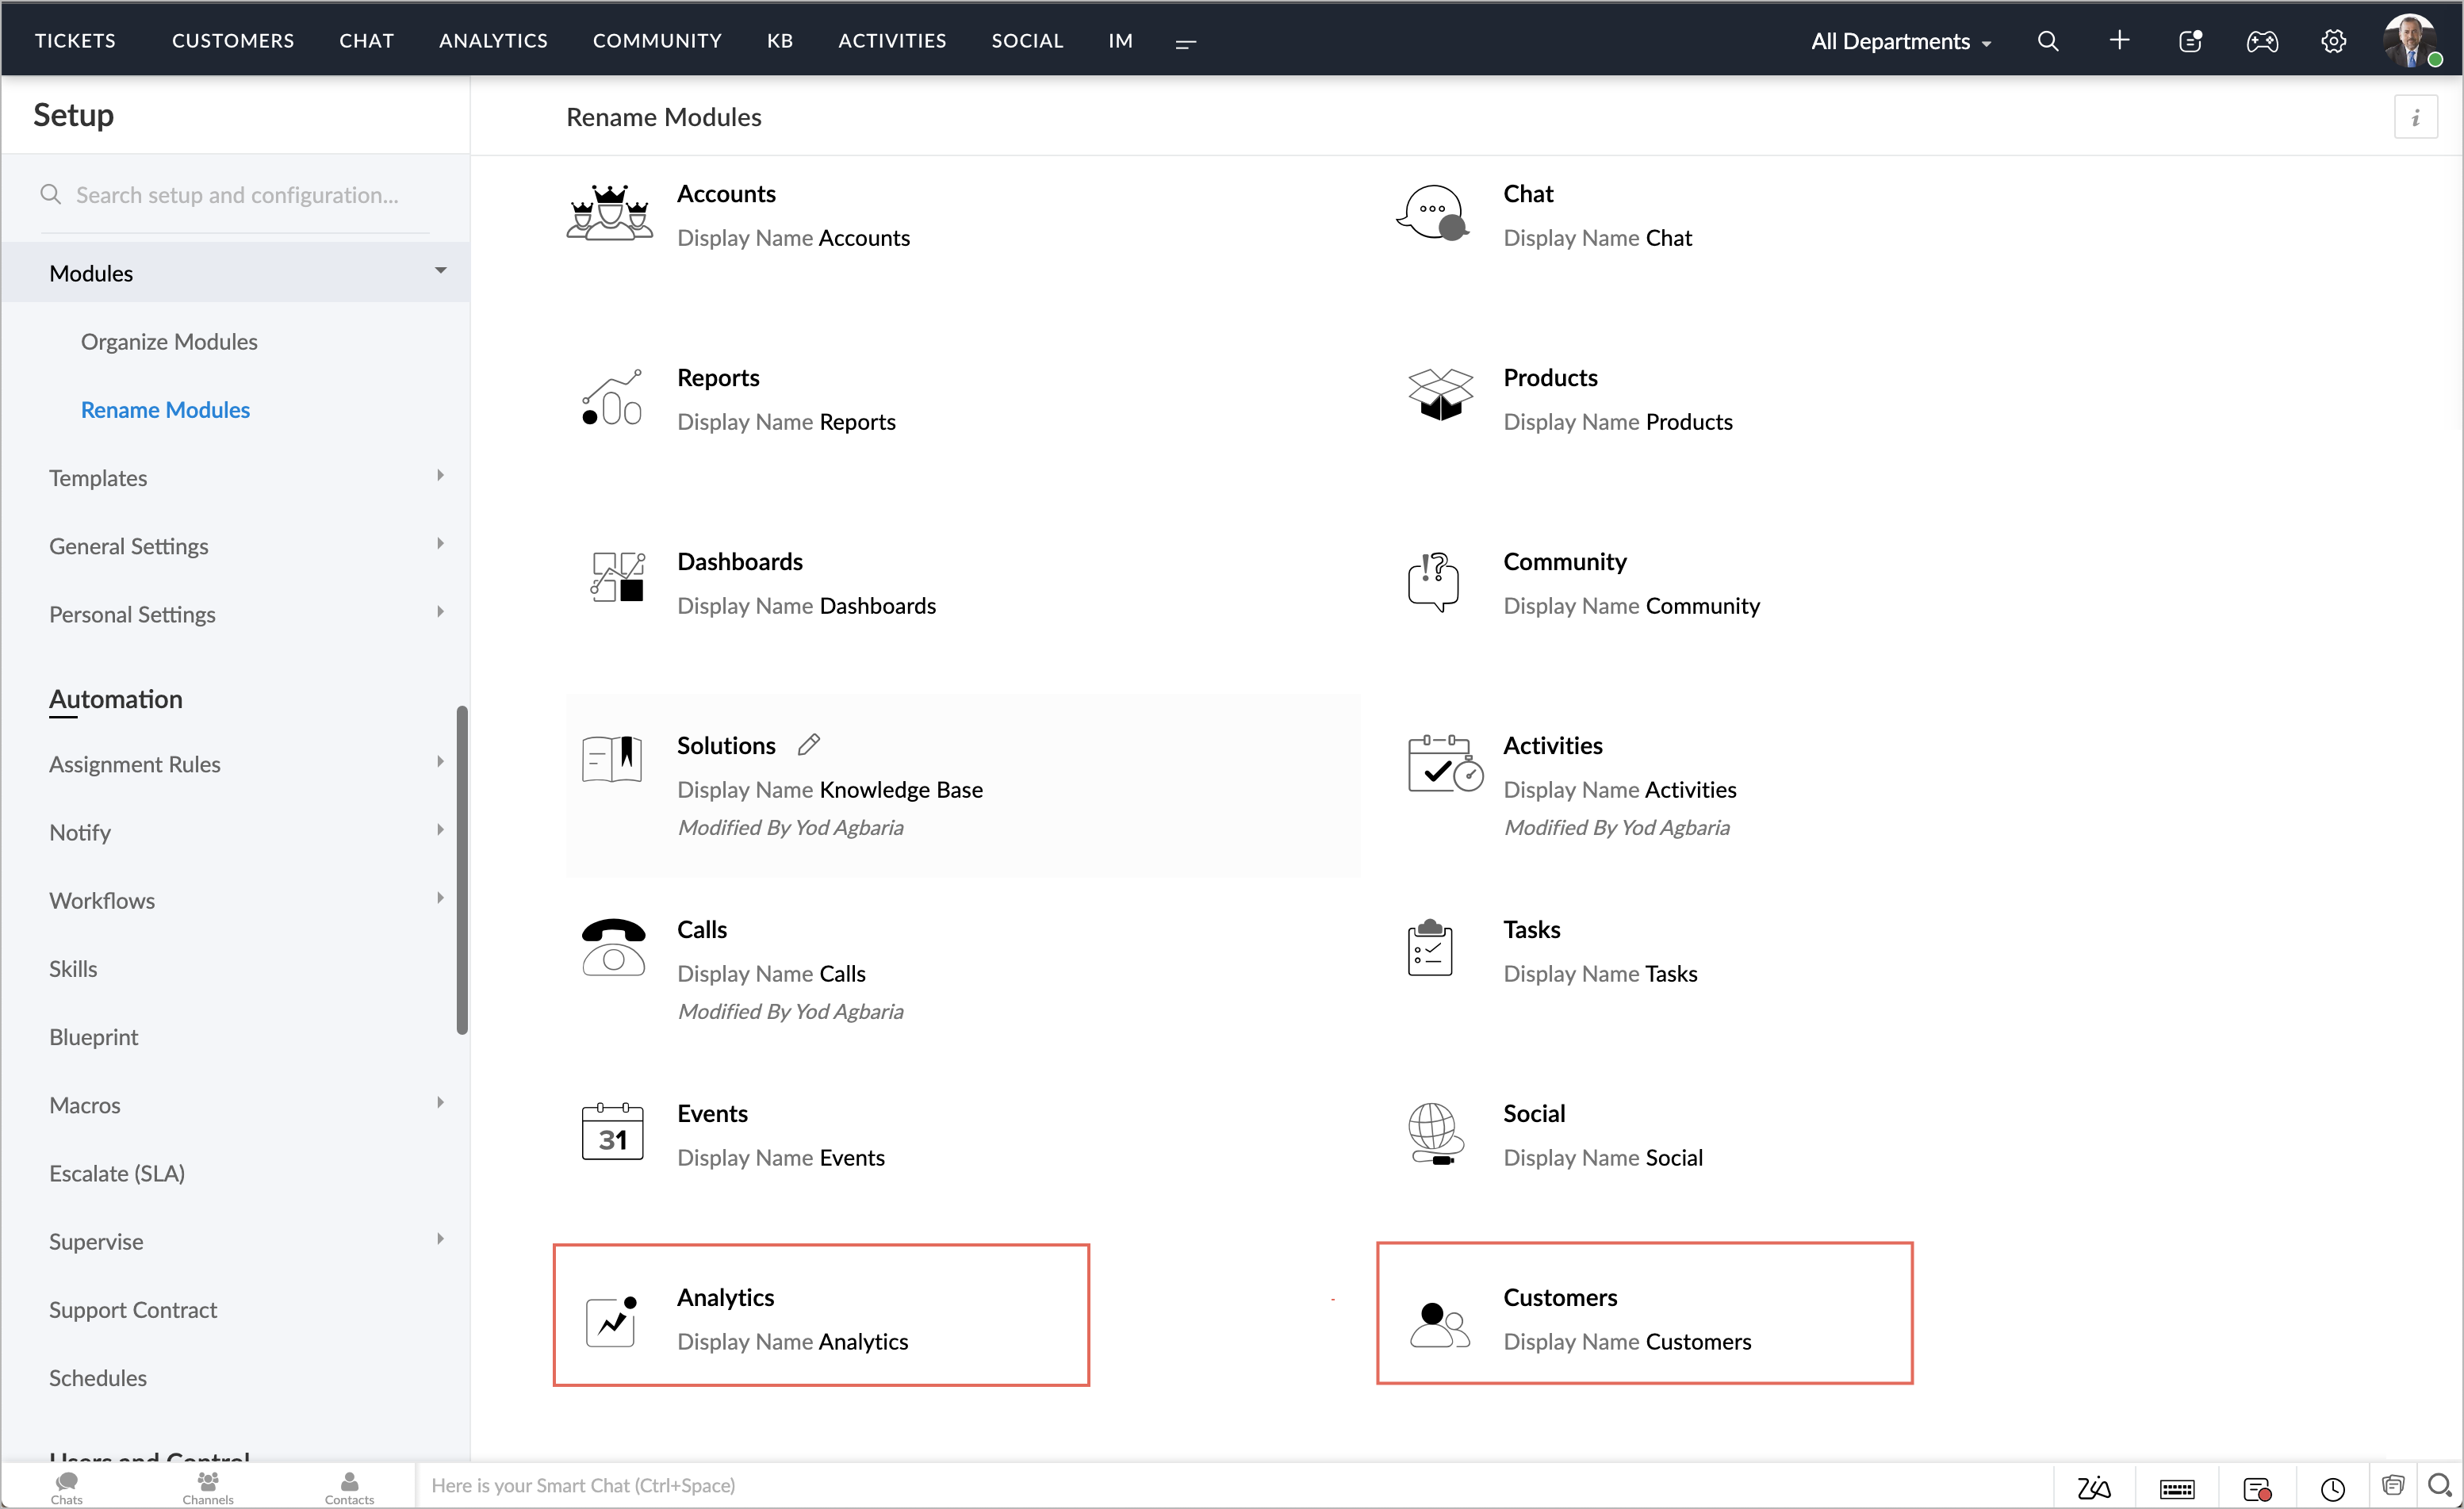
Task: Click the plus add-new icon in header
Action: pyautogui.click(x=2118, y=41)
